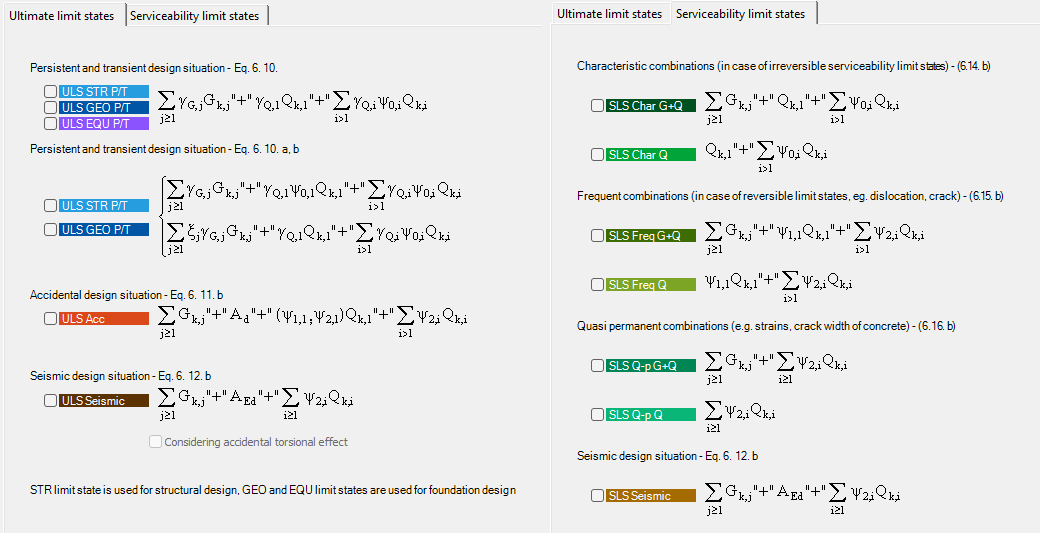The width and height of the screenshot is (1040, 533).
Task: Enable the SLS Seismic combination
Action: pos(597,496)
